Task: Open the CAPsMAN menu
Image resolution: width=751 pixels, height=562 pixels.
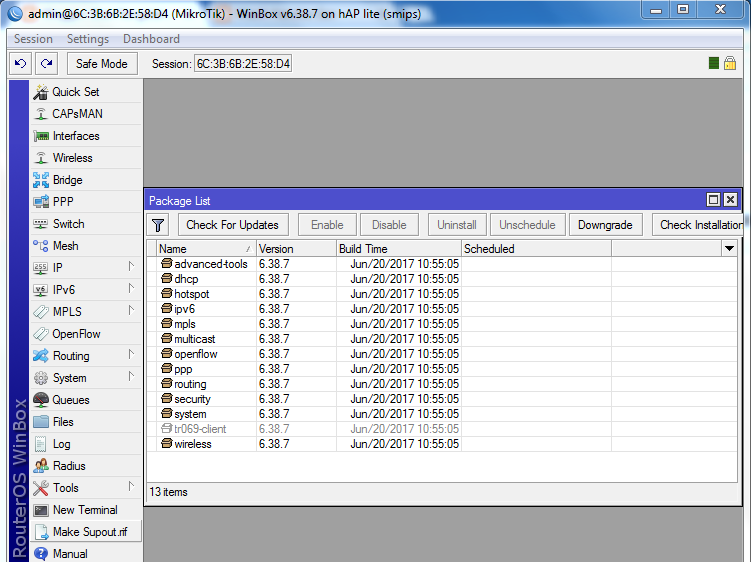Action: (x=86, y=114)
